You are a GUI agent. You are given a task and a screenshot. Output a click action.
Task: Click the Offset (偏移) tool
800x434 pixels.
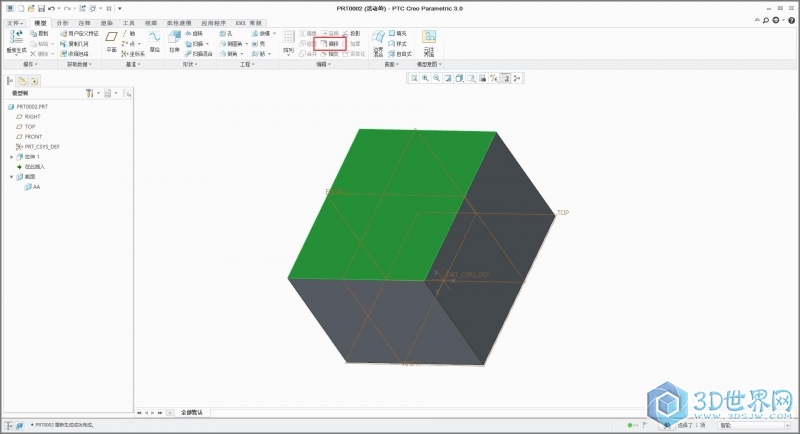(330, 44)
